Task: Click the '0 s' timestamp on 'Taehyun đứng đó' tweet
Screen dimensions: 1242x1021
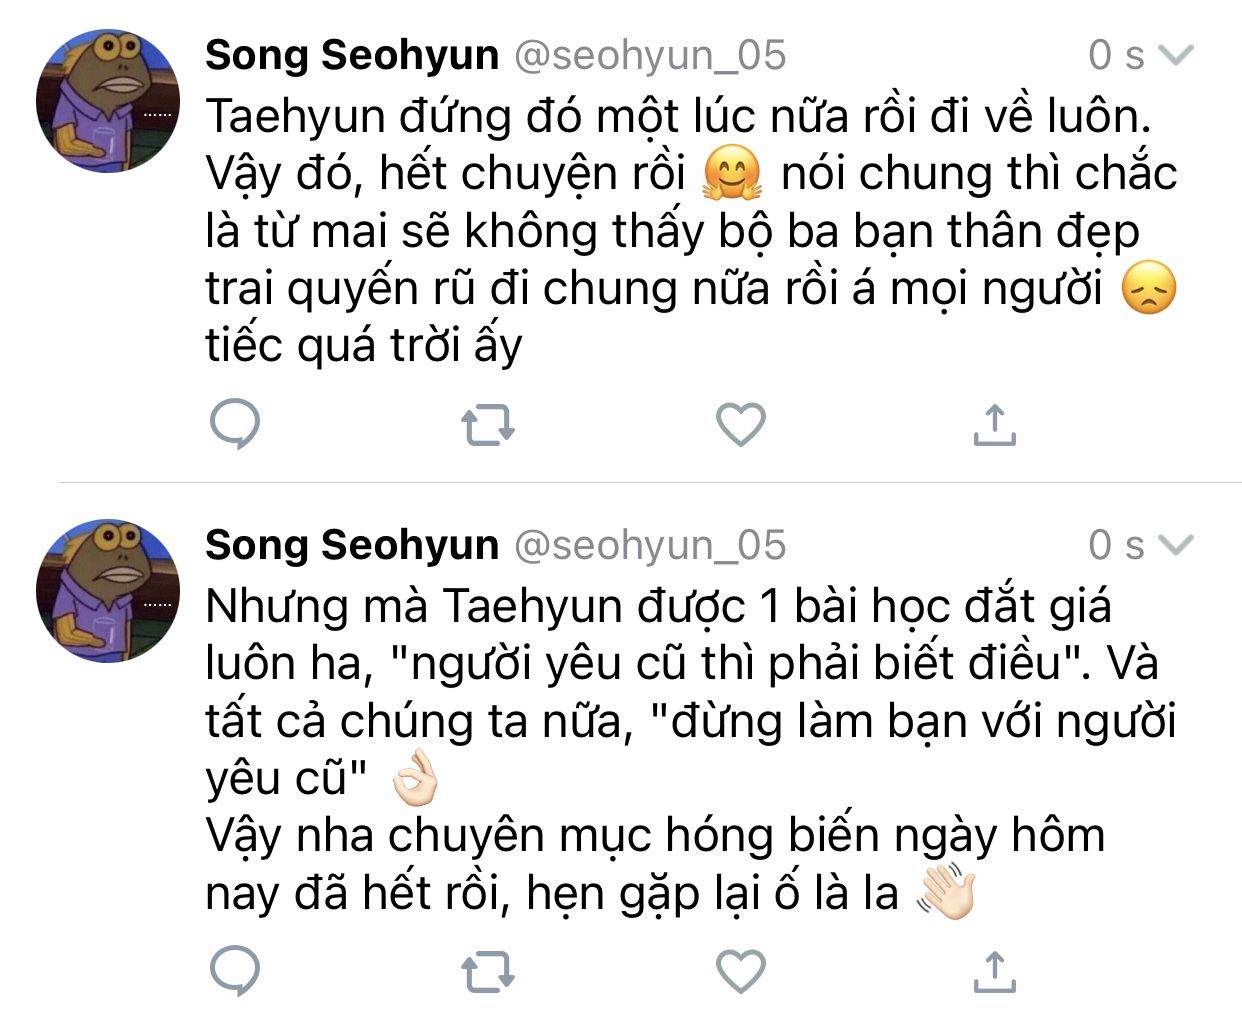Action: (x=1115, y=55)
